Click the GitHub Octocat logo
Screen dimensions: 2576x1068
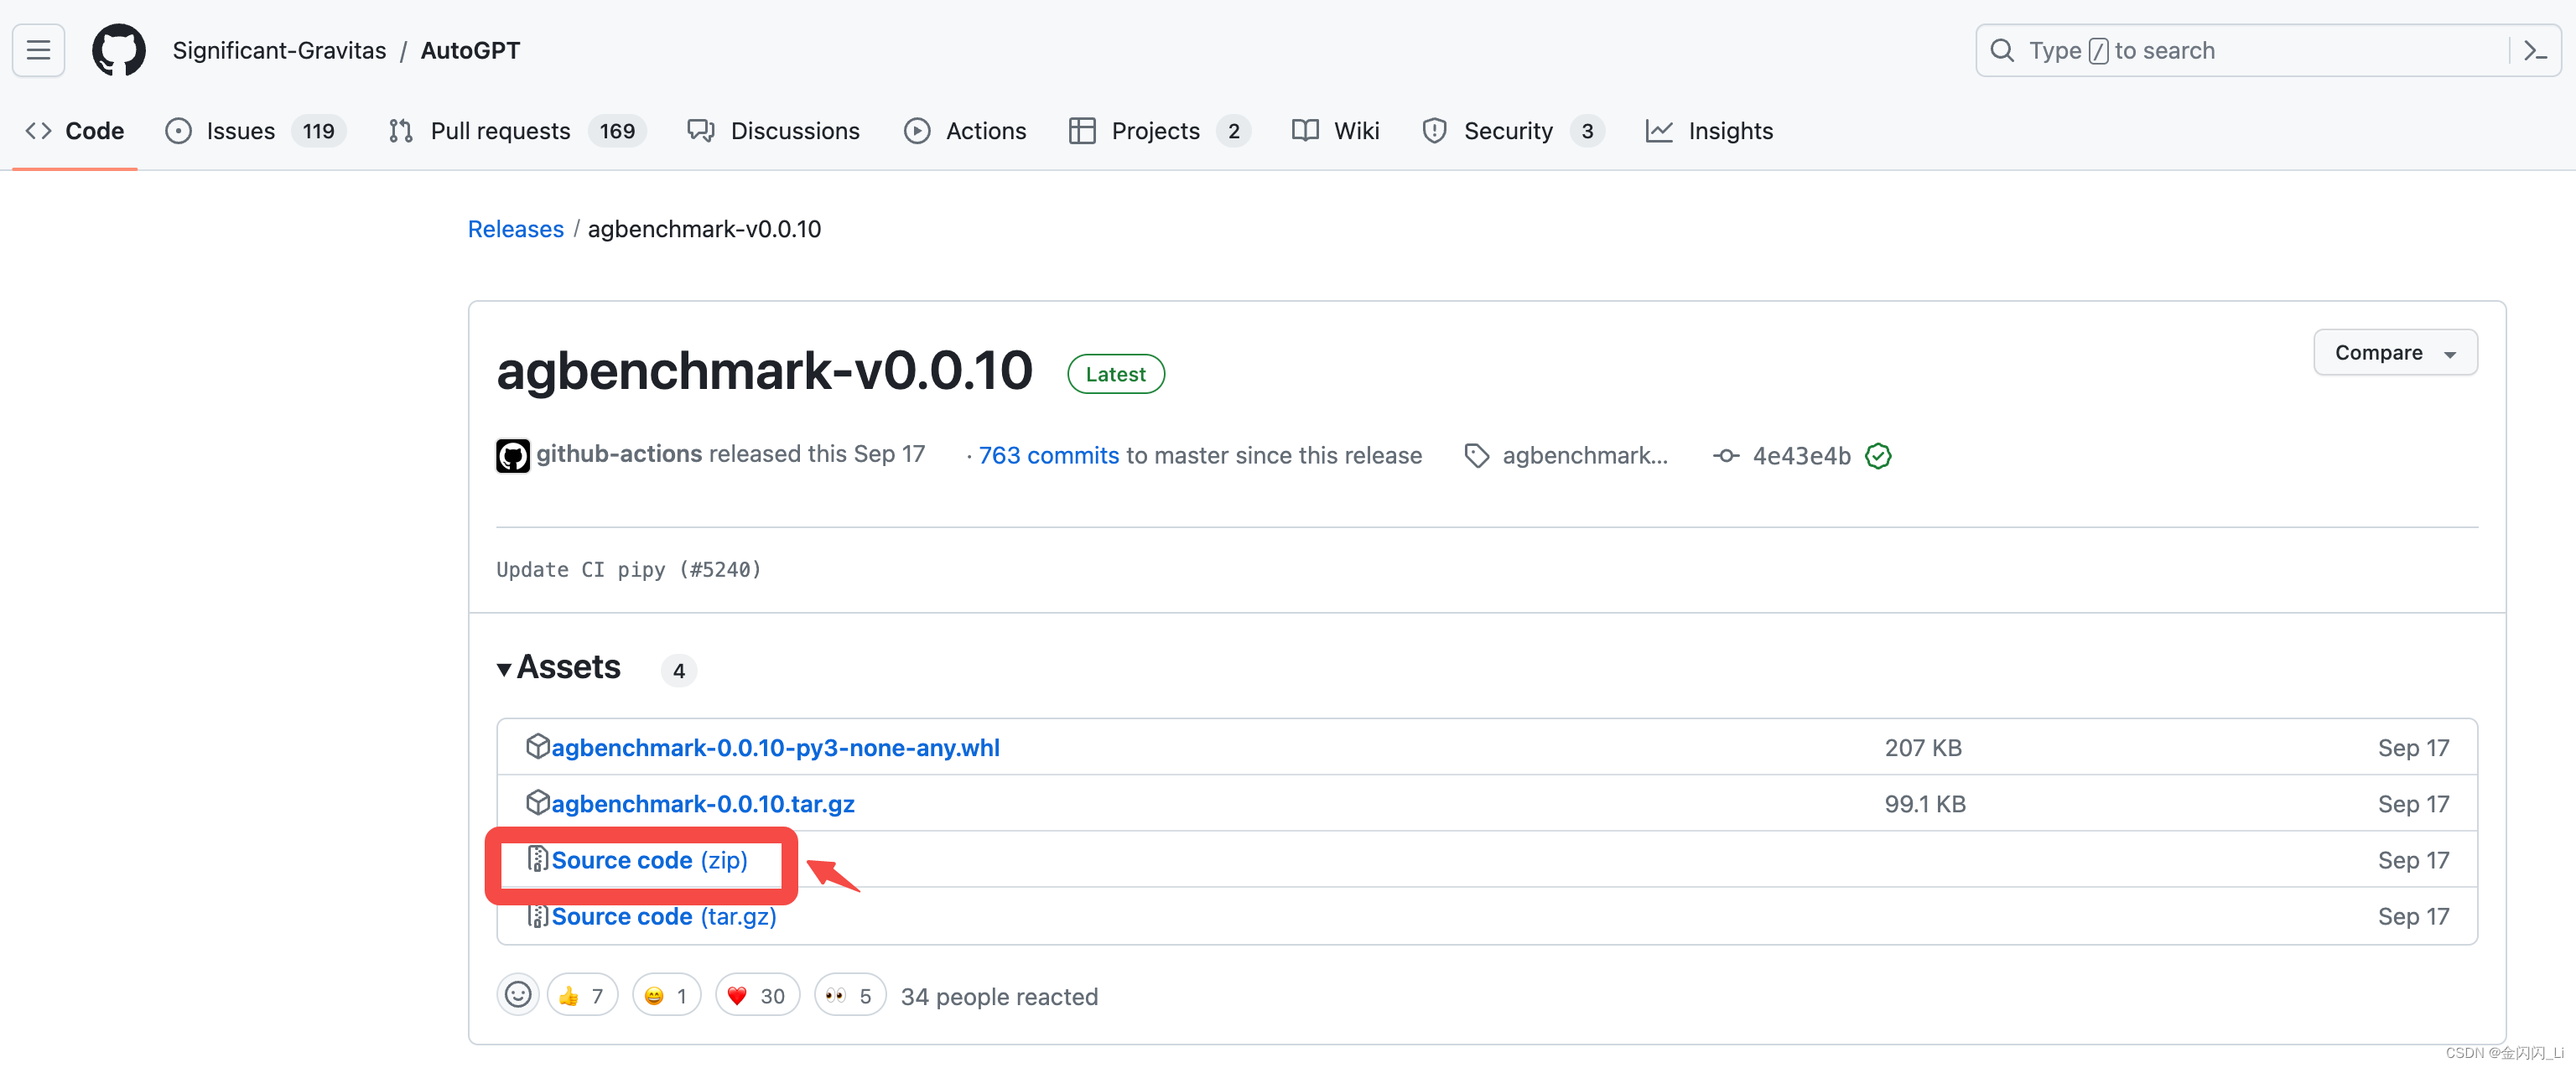coord(118,50)
